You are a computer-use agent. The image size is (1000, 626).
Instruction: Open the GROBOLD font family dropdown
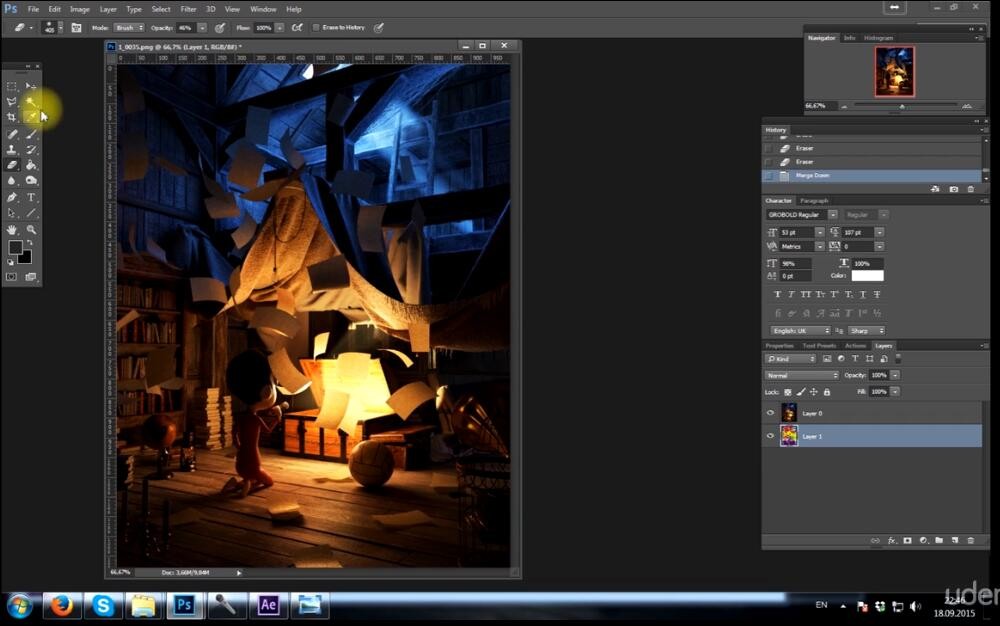(x=832, y=215)
